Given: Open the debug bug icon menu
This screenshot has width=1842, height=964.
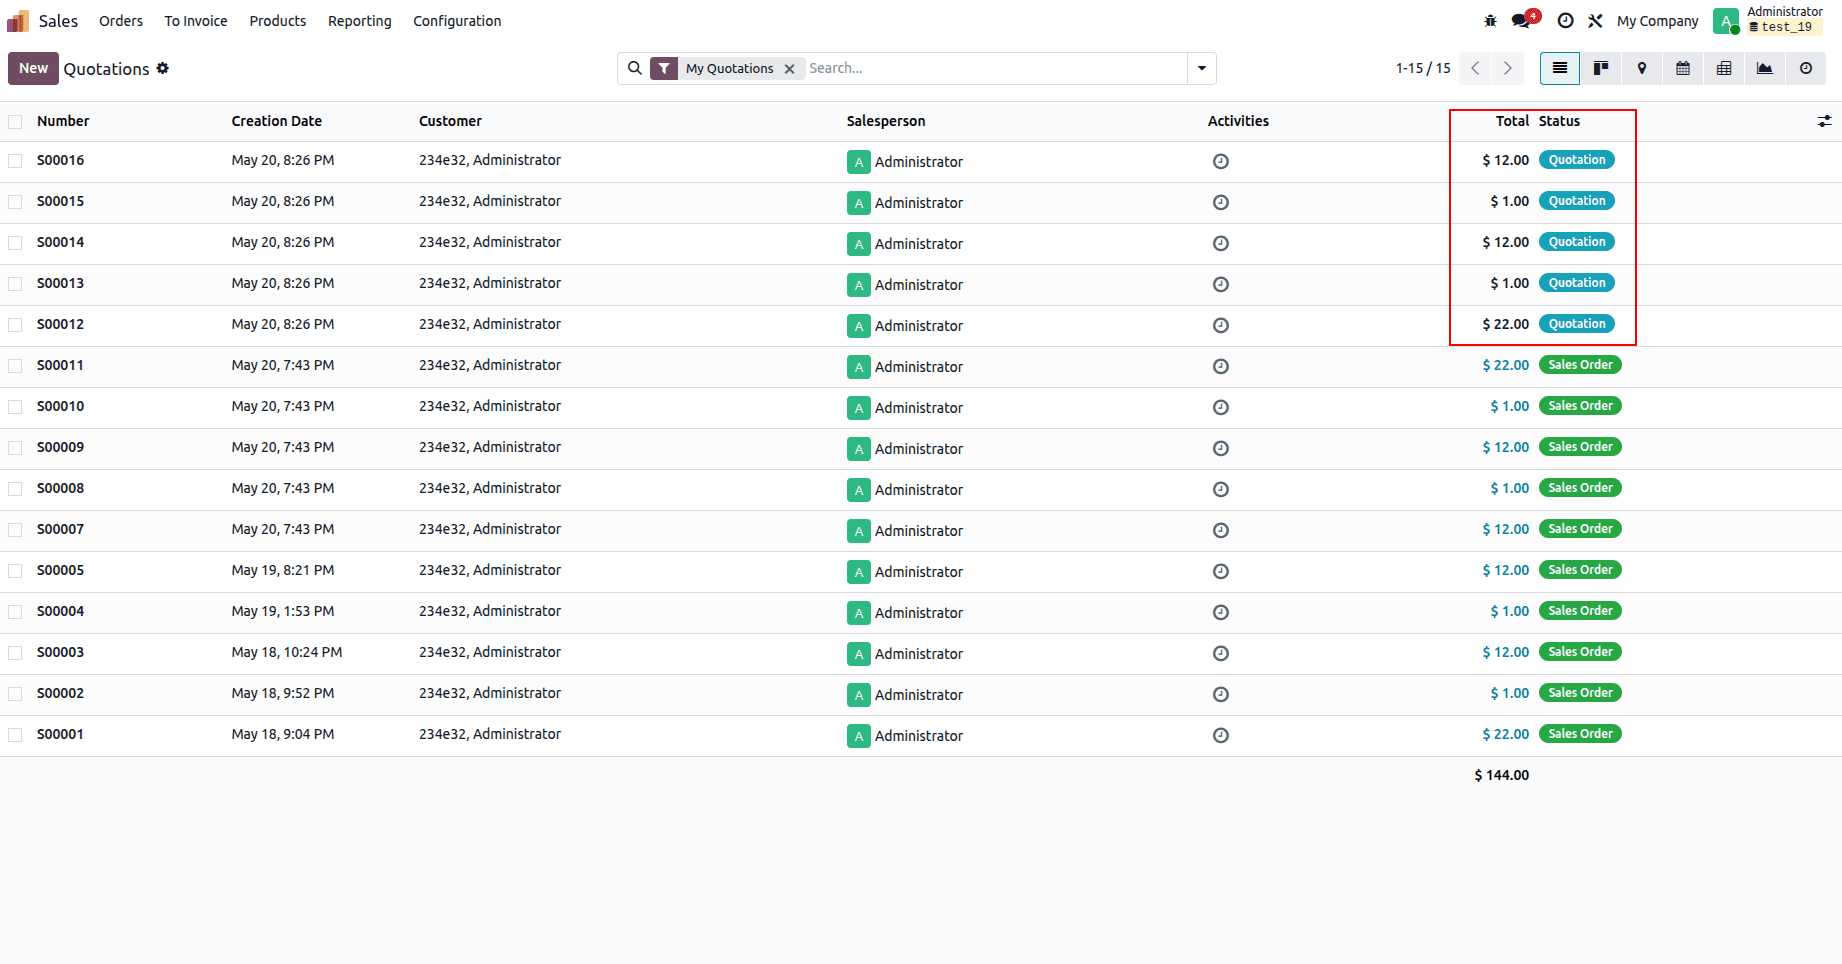Looking at the screenshot, I should click(1490, 21).
